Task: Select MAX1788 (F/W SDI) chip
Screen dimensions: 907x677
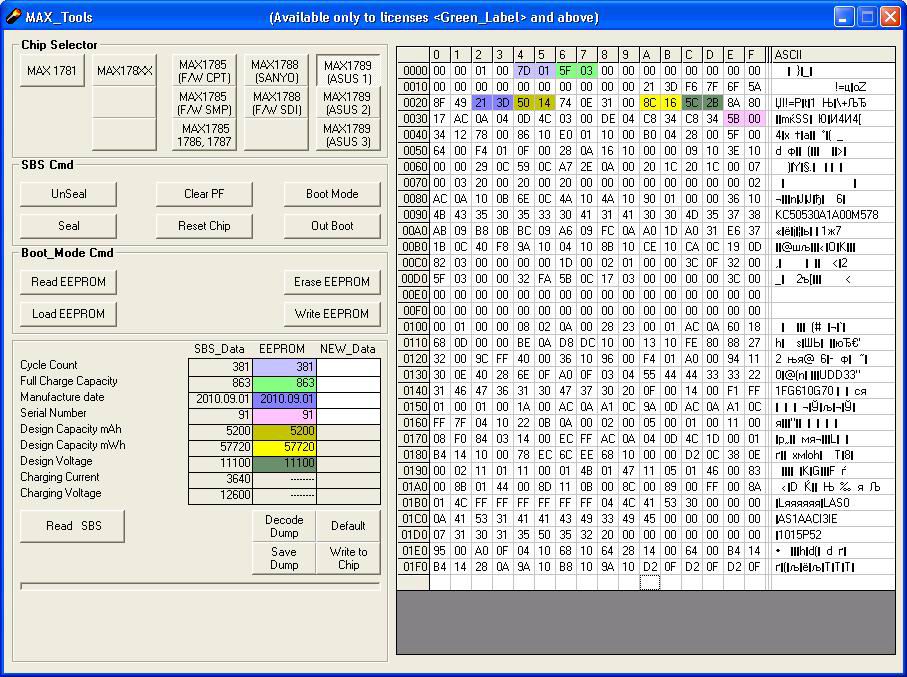Action: 276,102
